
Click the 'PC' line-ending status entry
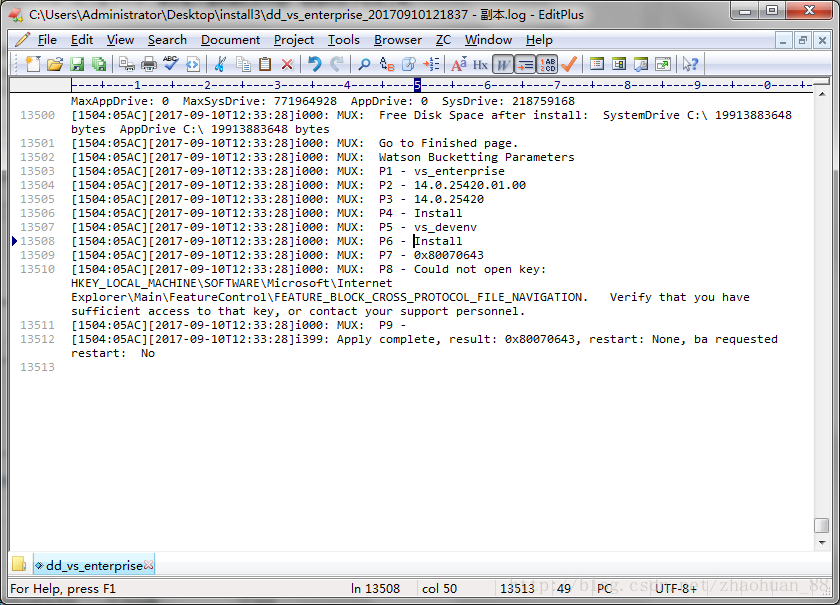(x=604, y=589)
